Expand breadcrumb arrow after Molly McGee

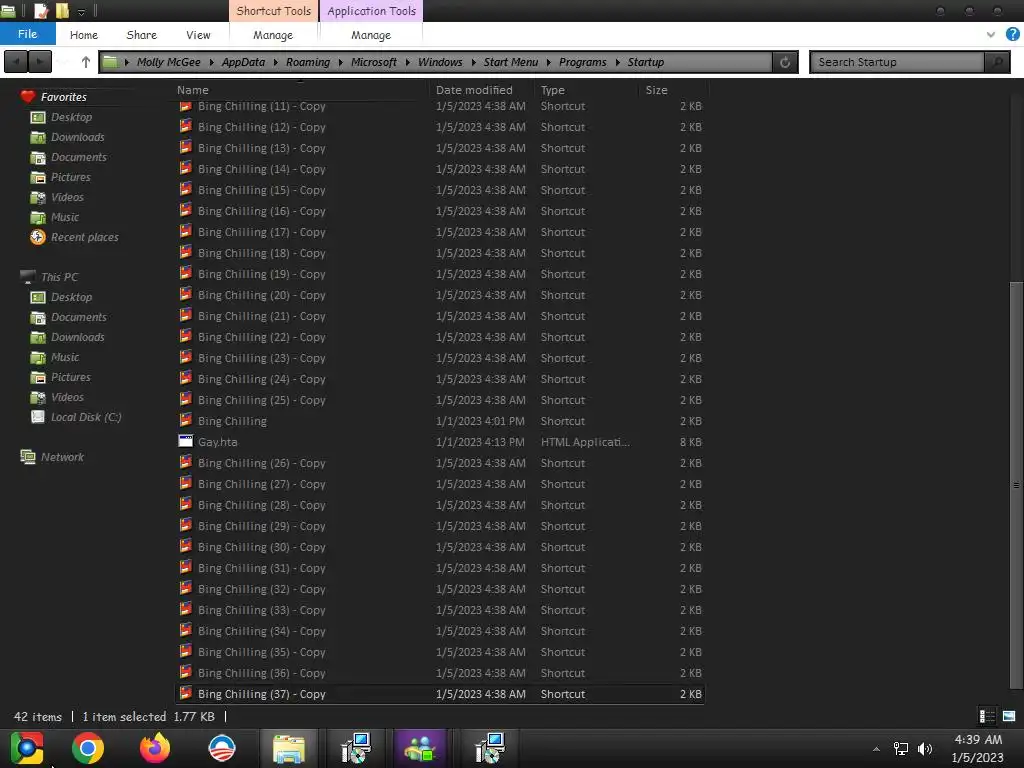coord(212,62)
